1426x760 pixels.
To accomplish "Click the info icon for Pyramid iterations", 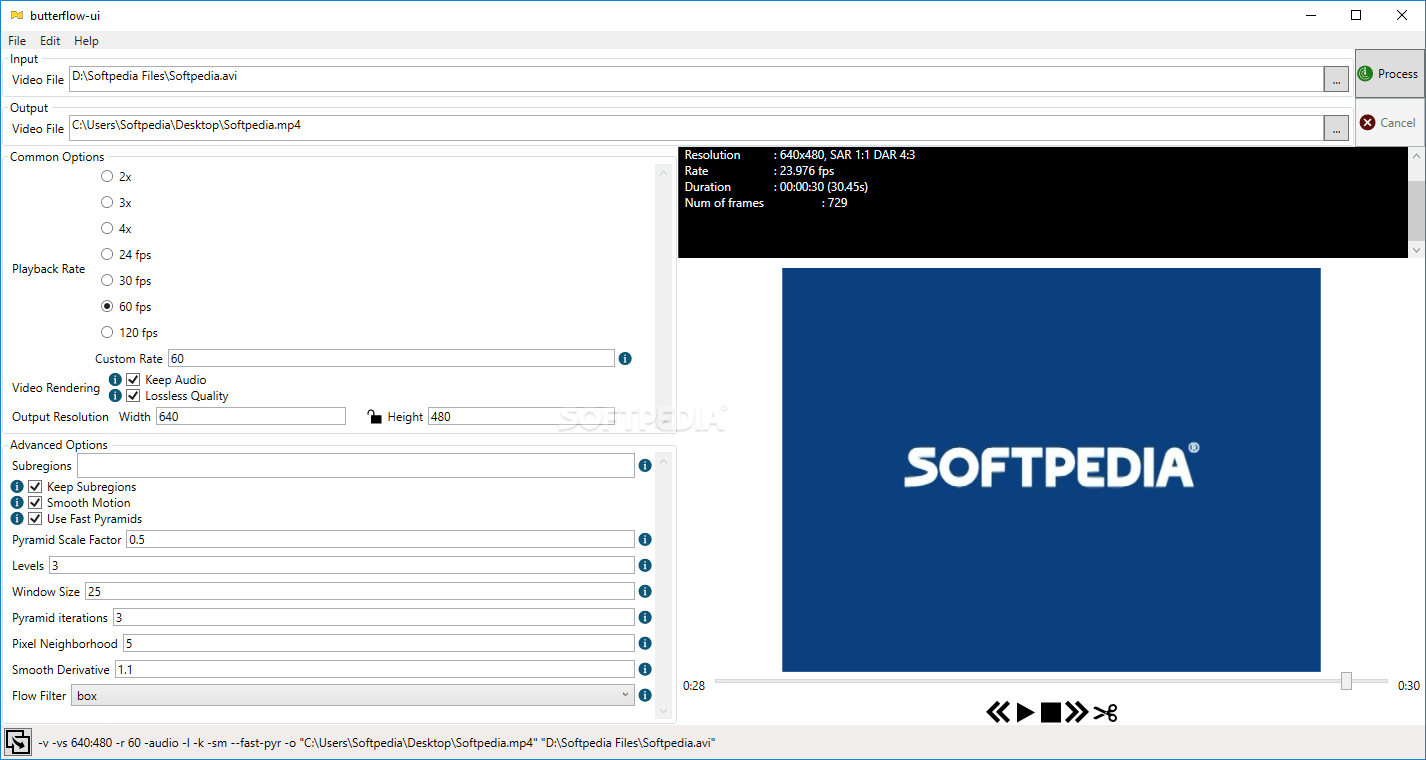I will coord(645,618).
